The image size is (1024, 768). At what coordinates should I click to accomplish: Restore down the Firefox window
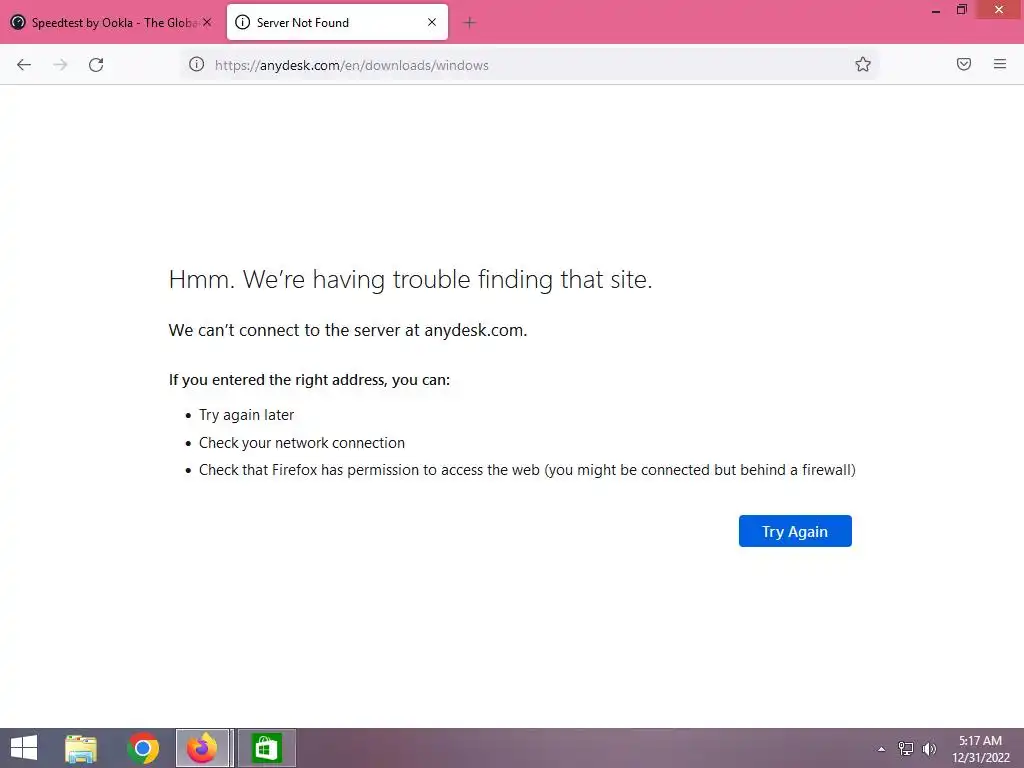click(962, 10)
